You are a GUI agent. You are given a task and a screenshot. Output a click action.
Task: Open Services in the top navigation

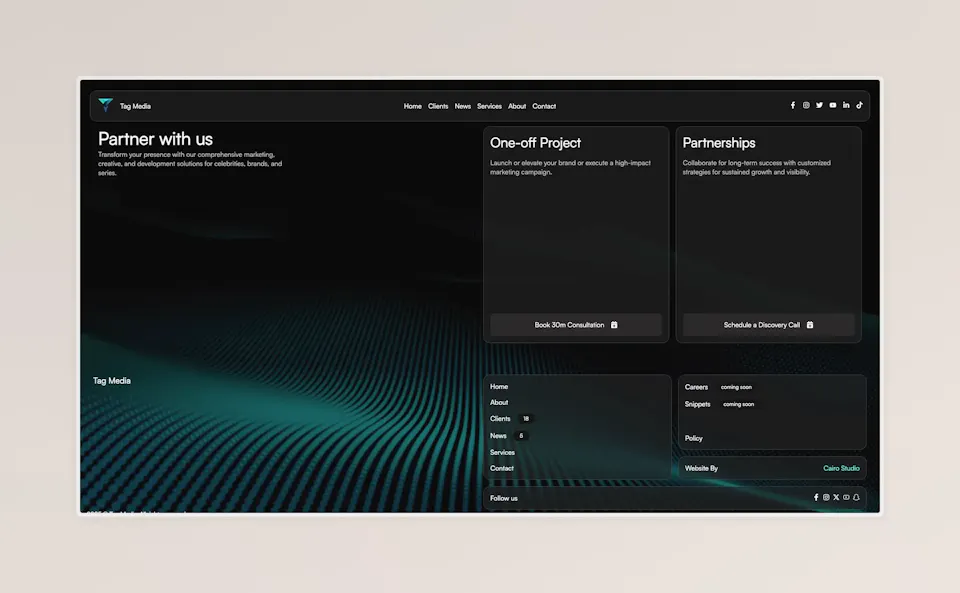(489, 106)
